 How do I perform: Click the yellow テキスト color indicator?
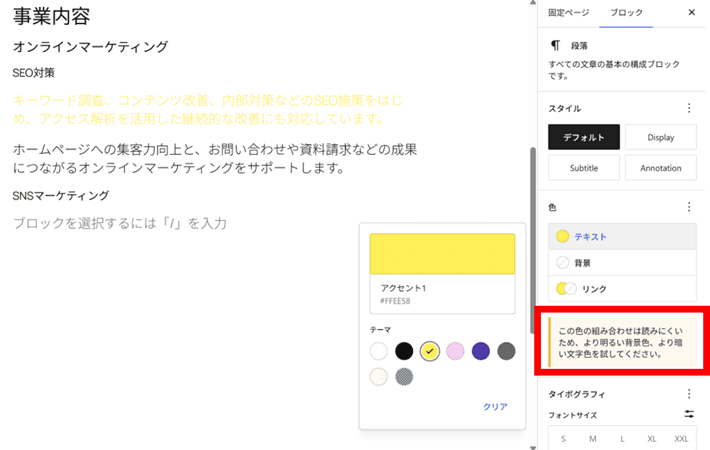(562, 236)
